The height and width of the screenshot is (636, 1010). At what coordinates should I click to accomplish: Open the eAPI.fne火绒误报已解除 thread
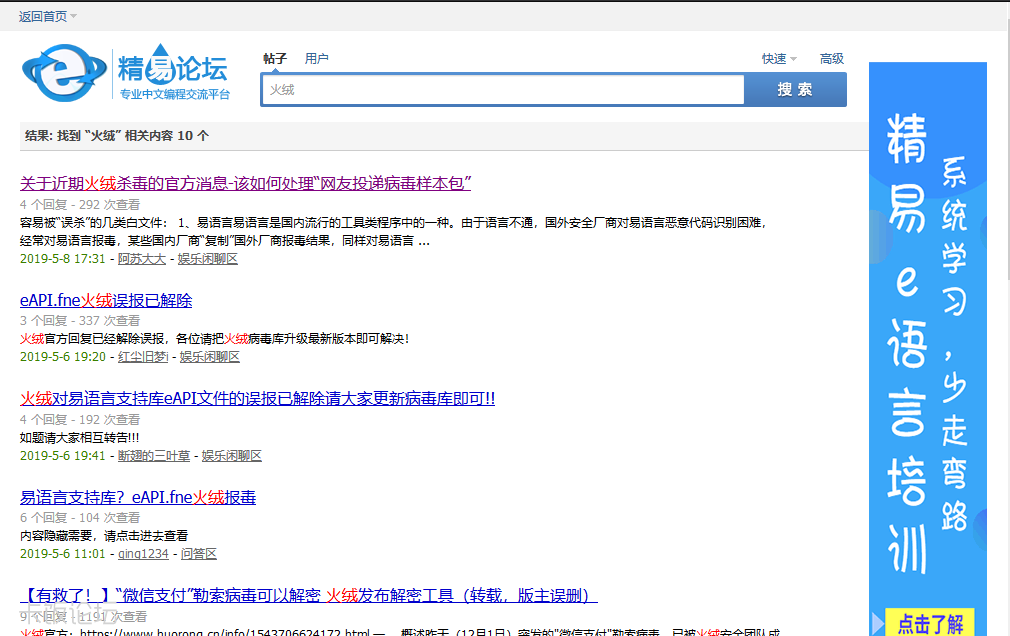tap(105, 300)
